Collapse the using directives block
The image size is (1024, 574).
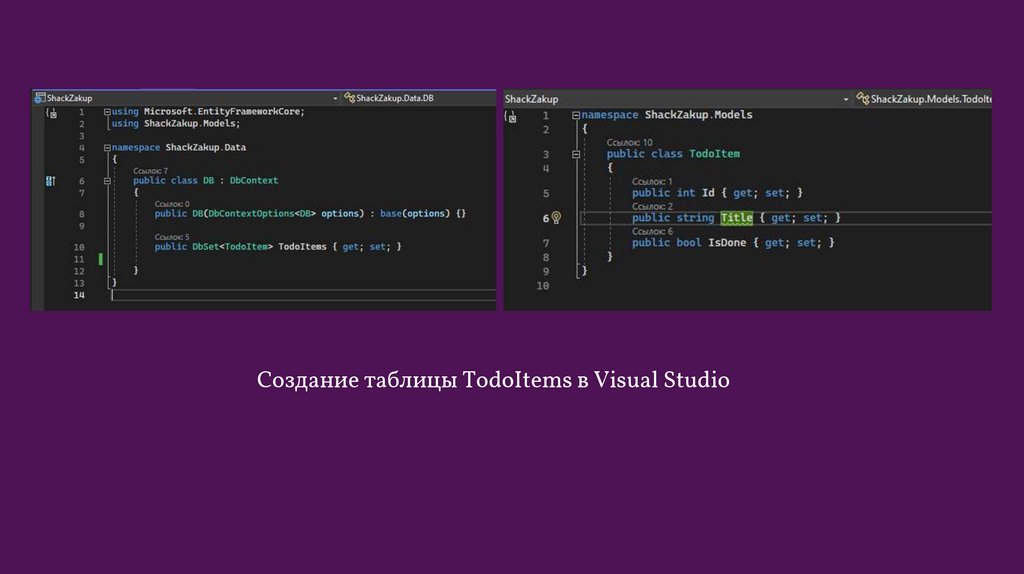[107, 112]
